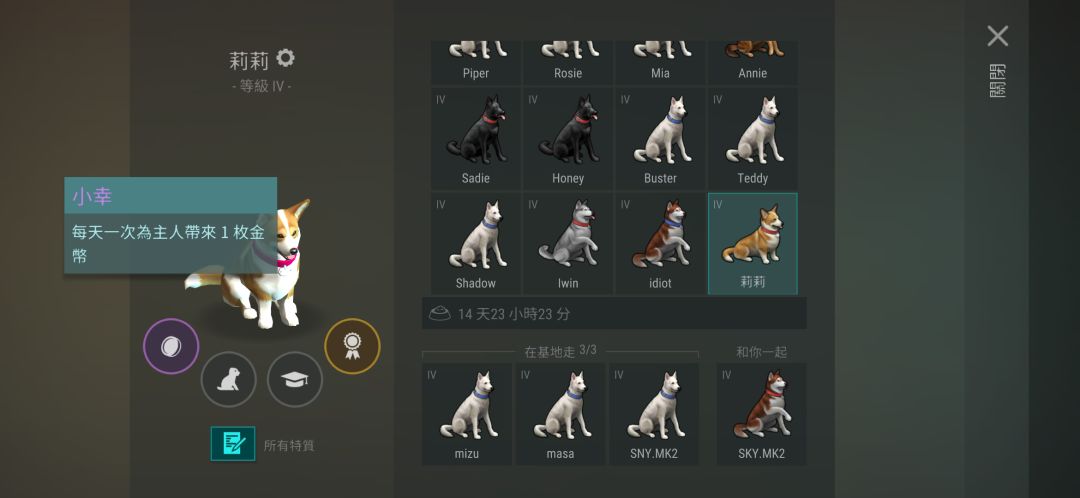Select the highlighted corgi 莉莉 card
Screen dimensions: 1080x498
point(753,243)
